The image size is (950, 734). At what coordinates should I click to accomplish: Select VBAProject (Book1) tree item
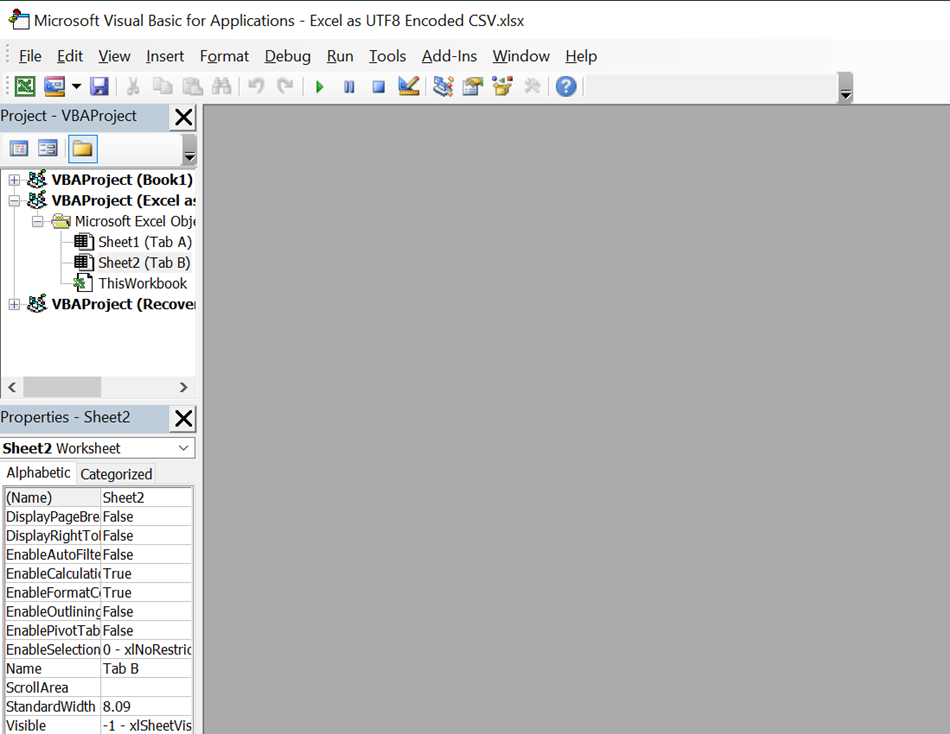122,180
